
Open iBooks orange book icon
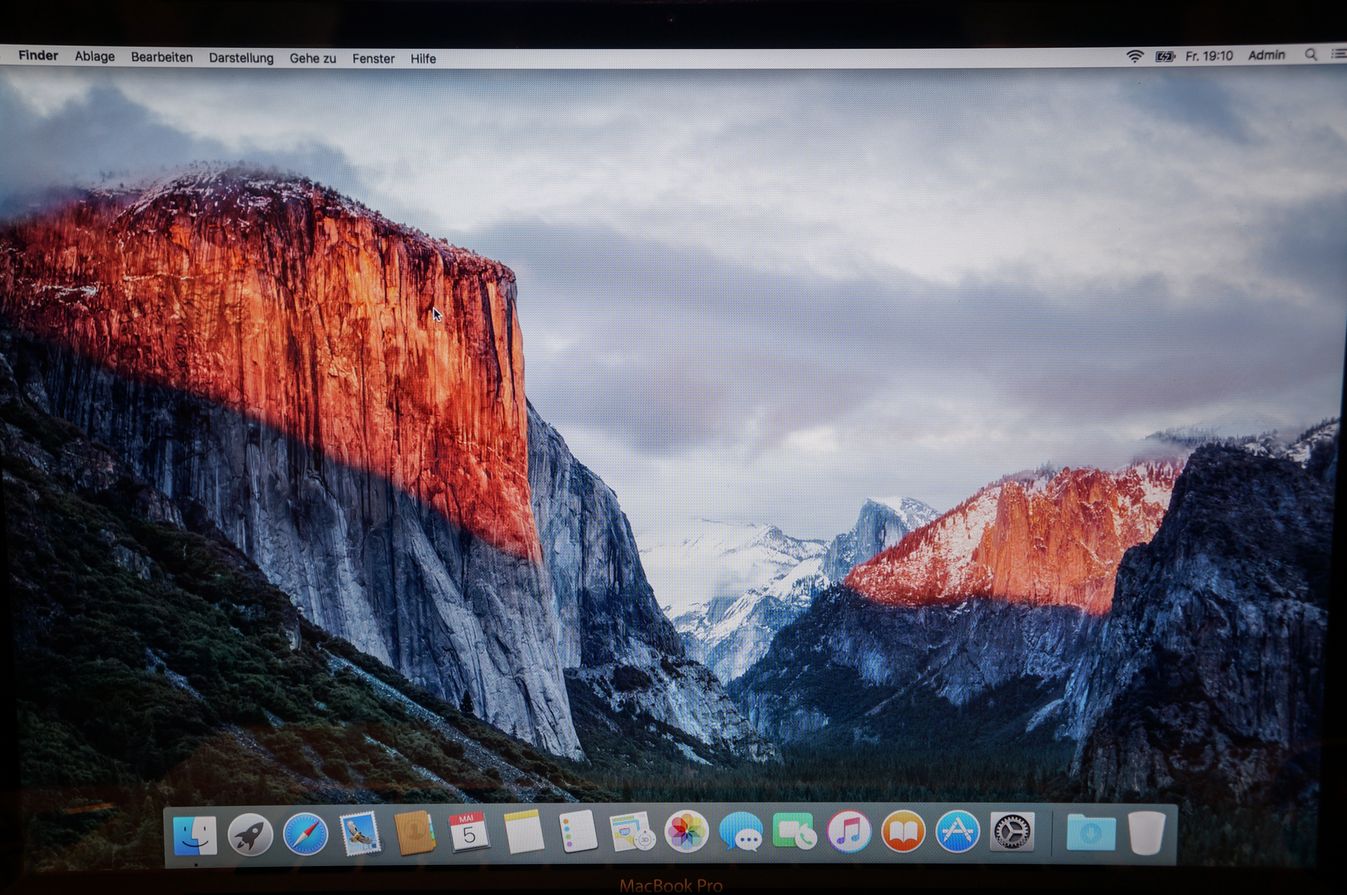(903, 831)
